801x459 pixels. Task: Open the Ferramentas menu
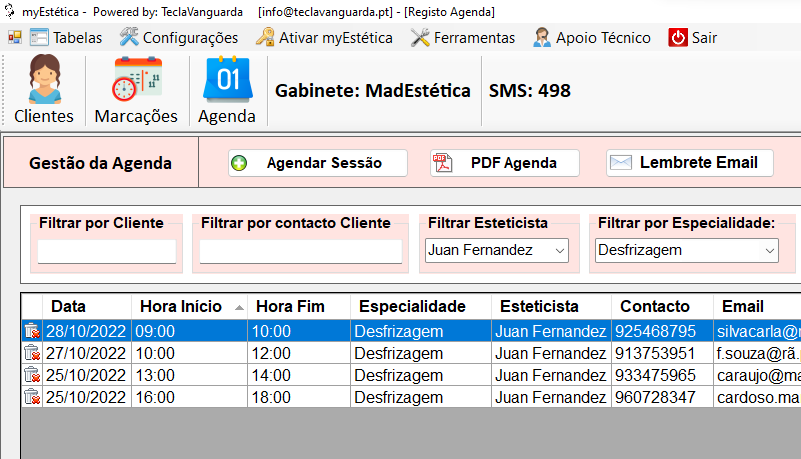[463, 38]
